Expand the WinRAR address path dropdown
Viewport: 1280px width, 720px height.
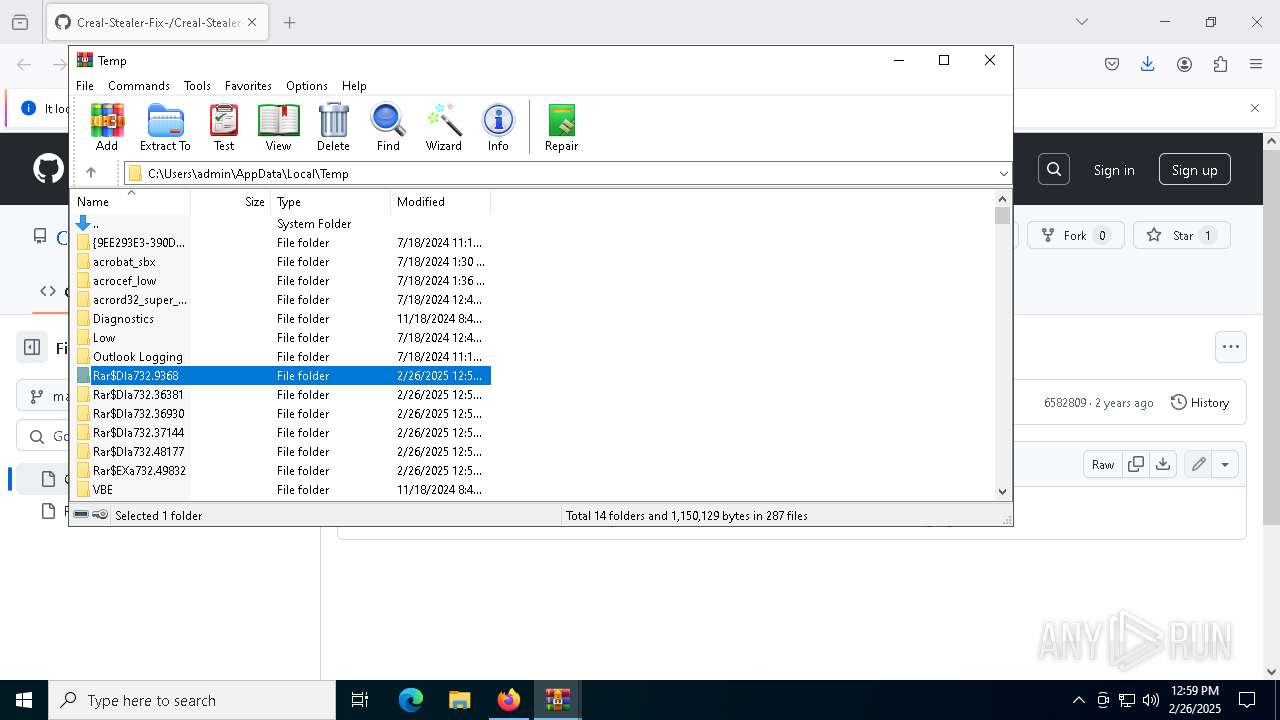(x=1003, y=174)
